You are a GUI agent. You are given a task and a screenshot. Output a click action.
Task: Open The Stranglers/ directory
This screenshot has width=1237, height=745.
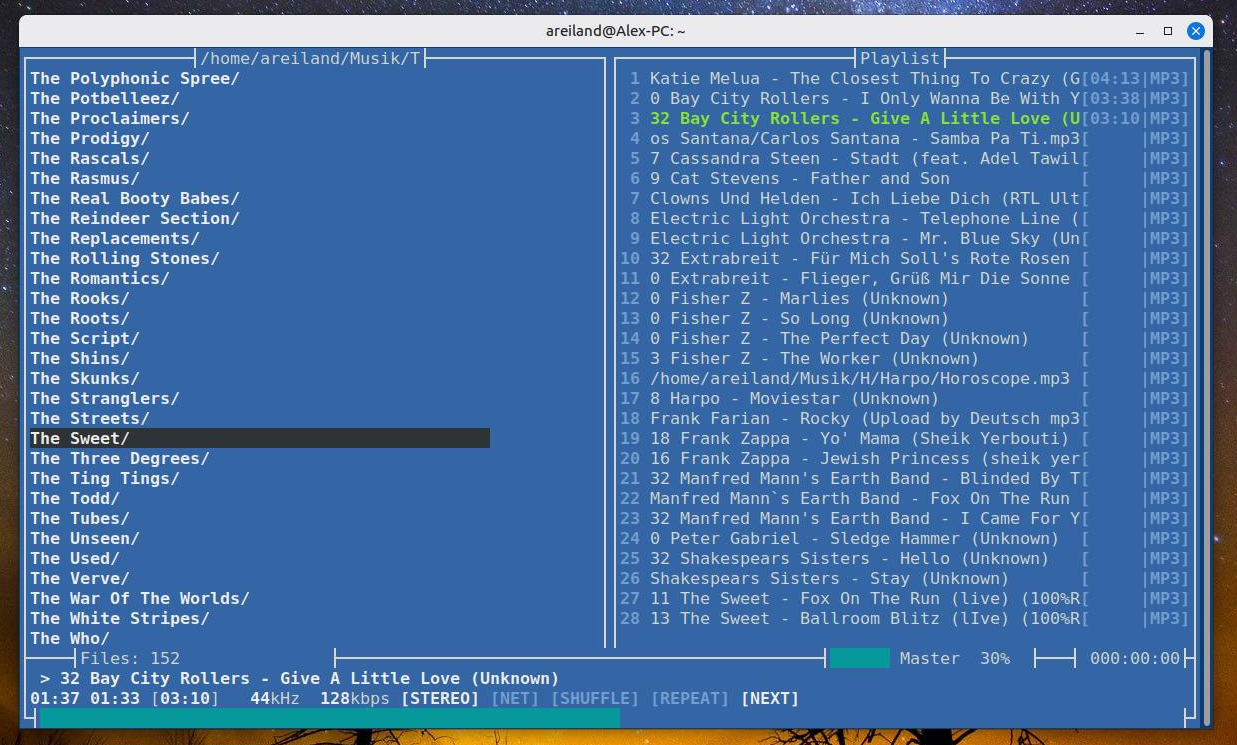(x=105, y=398)
